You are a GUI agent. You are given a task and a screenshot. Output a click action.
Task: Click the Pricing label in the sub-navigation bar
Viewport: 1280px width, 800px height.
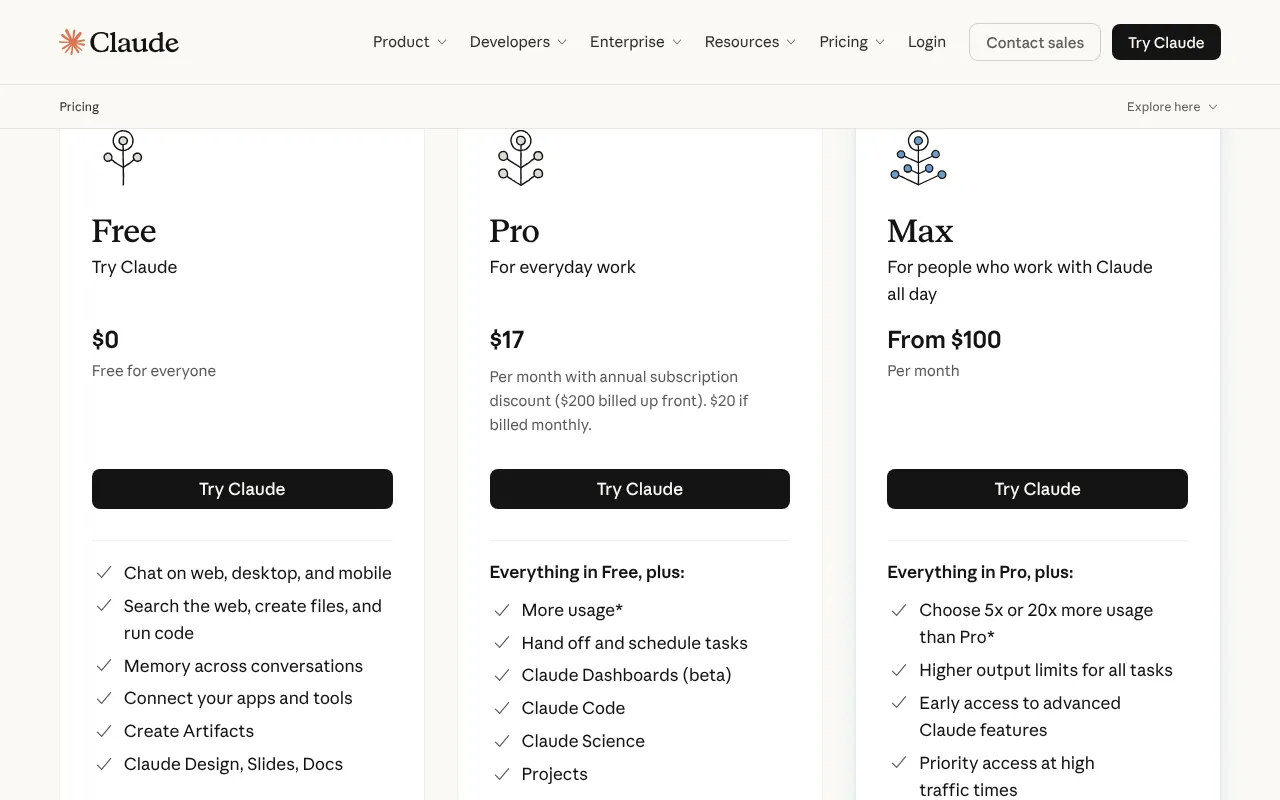click(79, 107)
